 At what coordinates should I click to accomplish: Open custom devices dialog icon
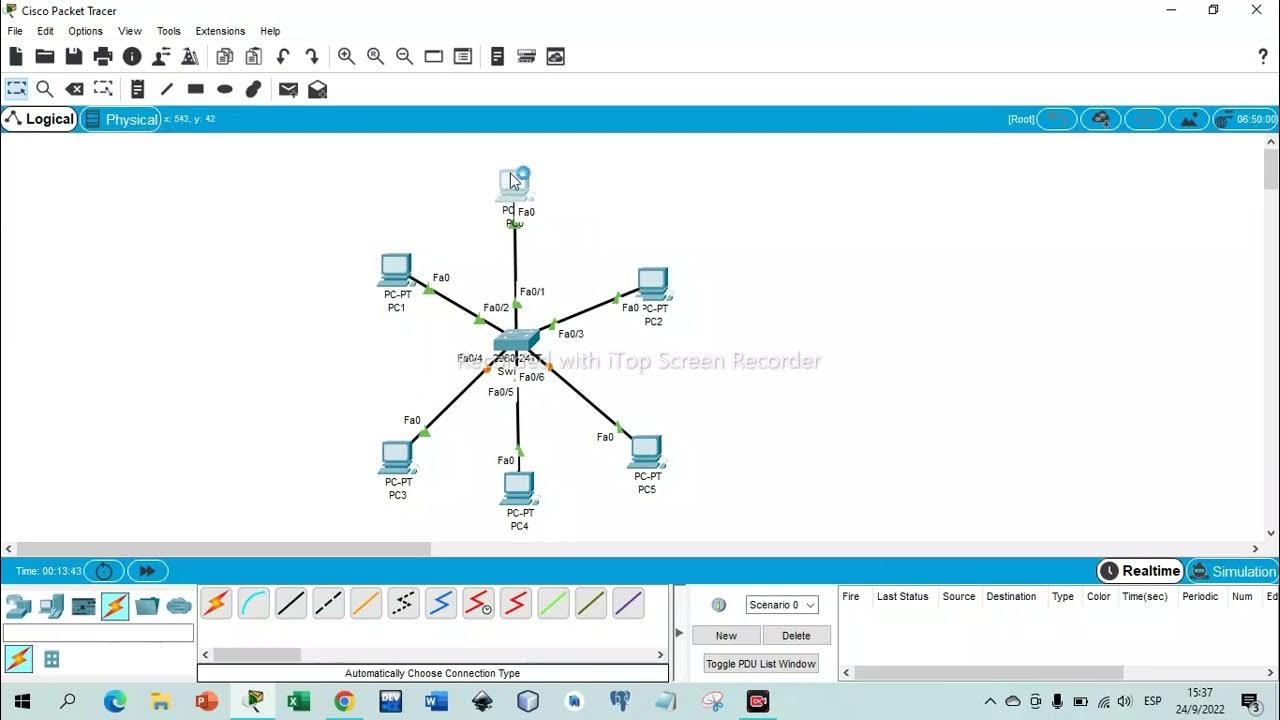(463, 57)
